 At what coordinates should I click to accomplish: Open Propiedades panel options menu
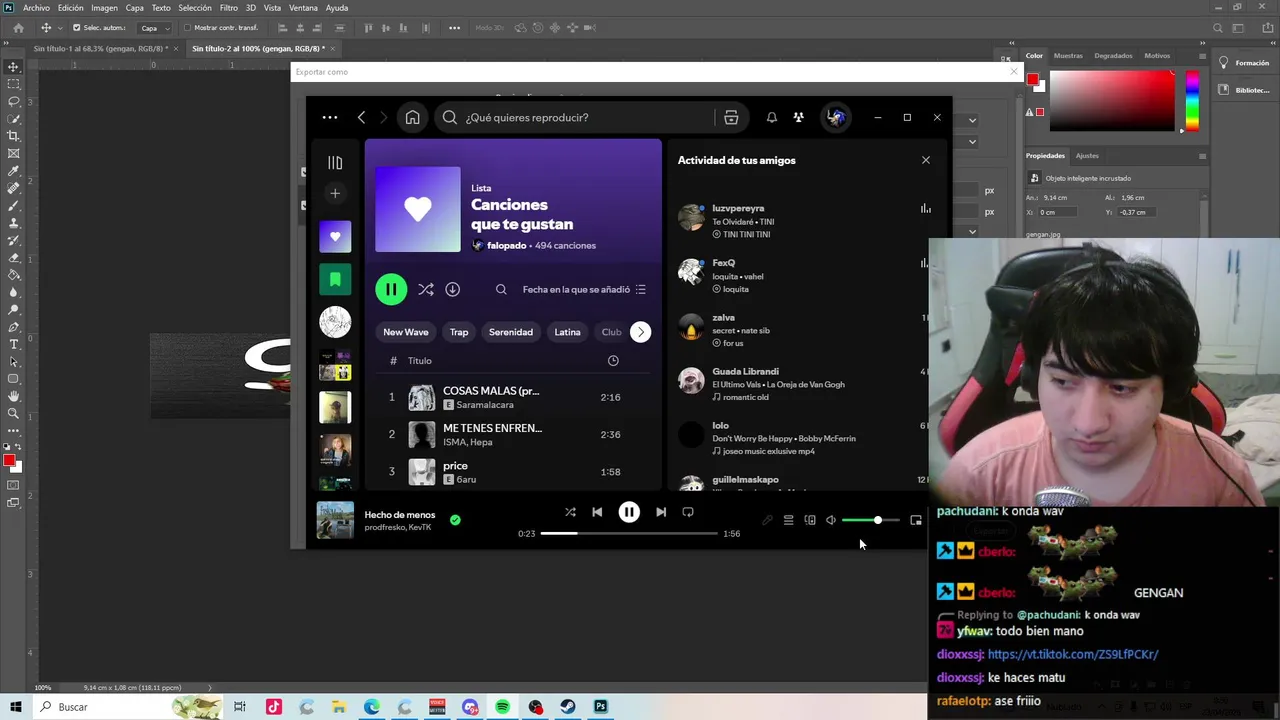tap(1202, 156)
